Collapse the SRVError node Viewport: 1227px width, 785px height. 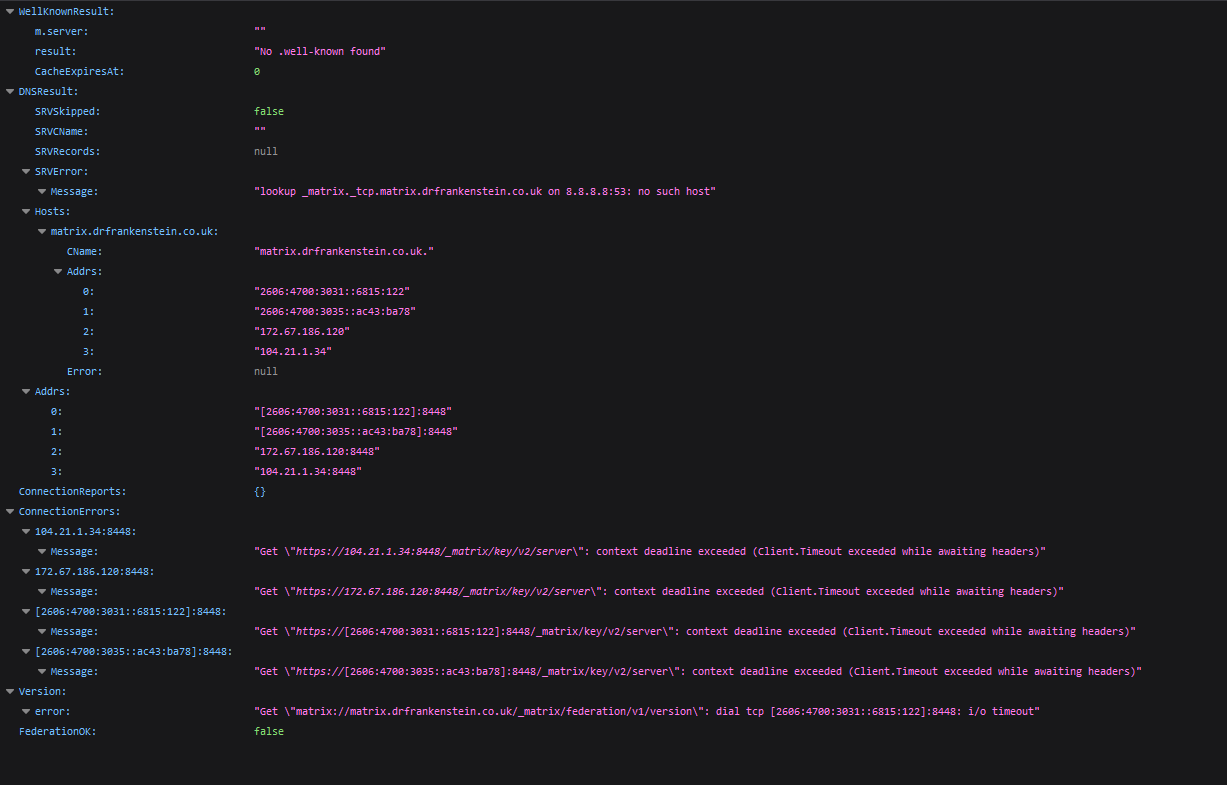[x=25, y=171]
